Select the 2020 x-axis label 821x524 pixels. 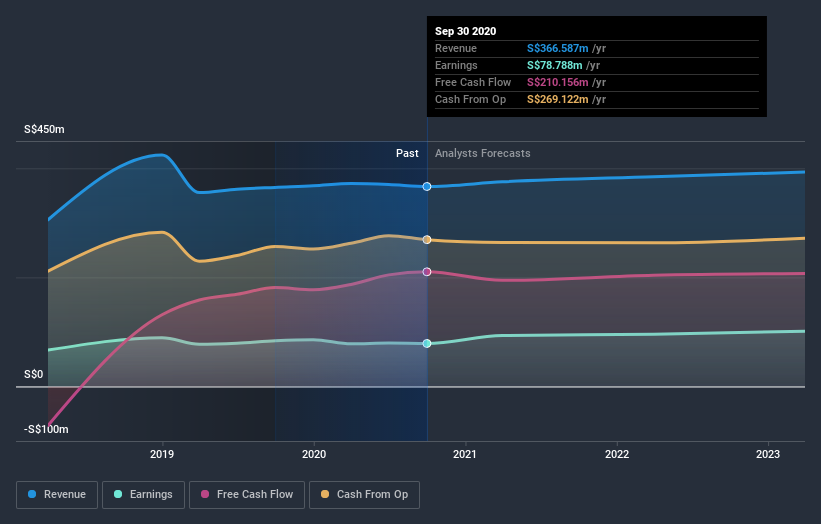(x=314, y=454)
